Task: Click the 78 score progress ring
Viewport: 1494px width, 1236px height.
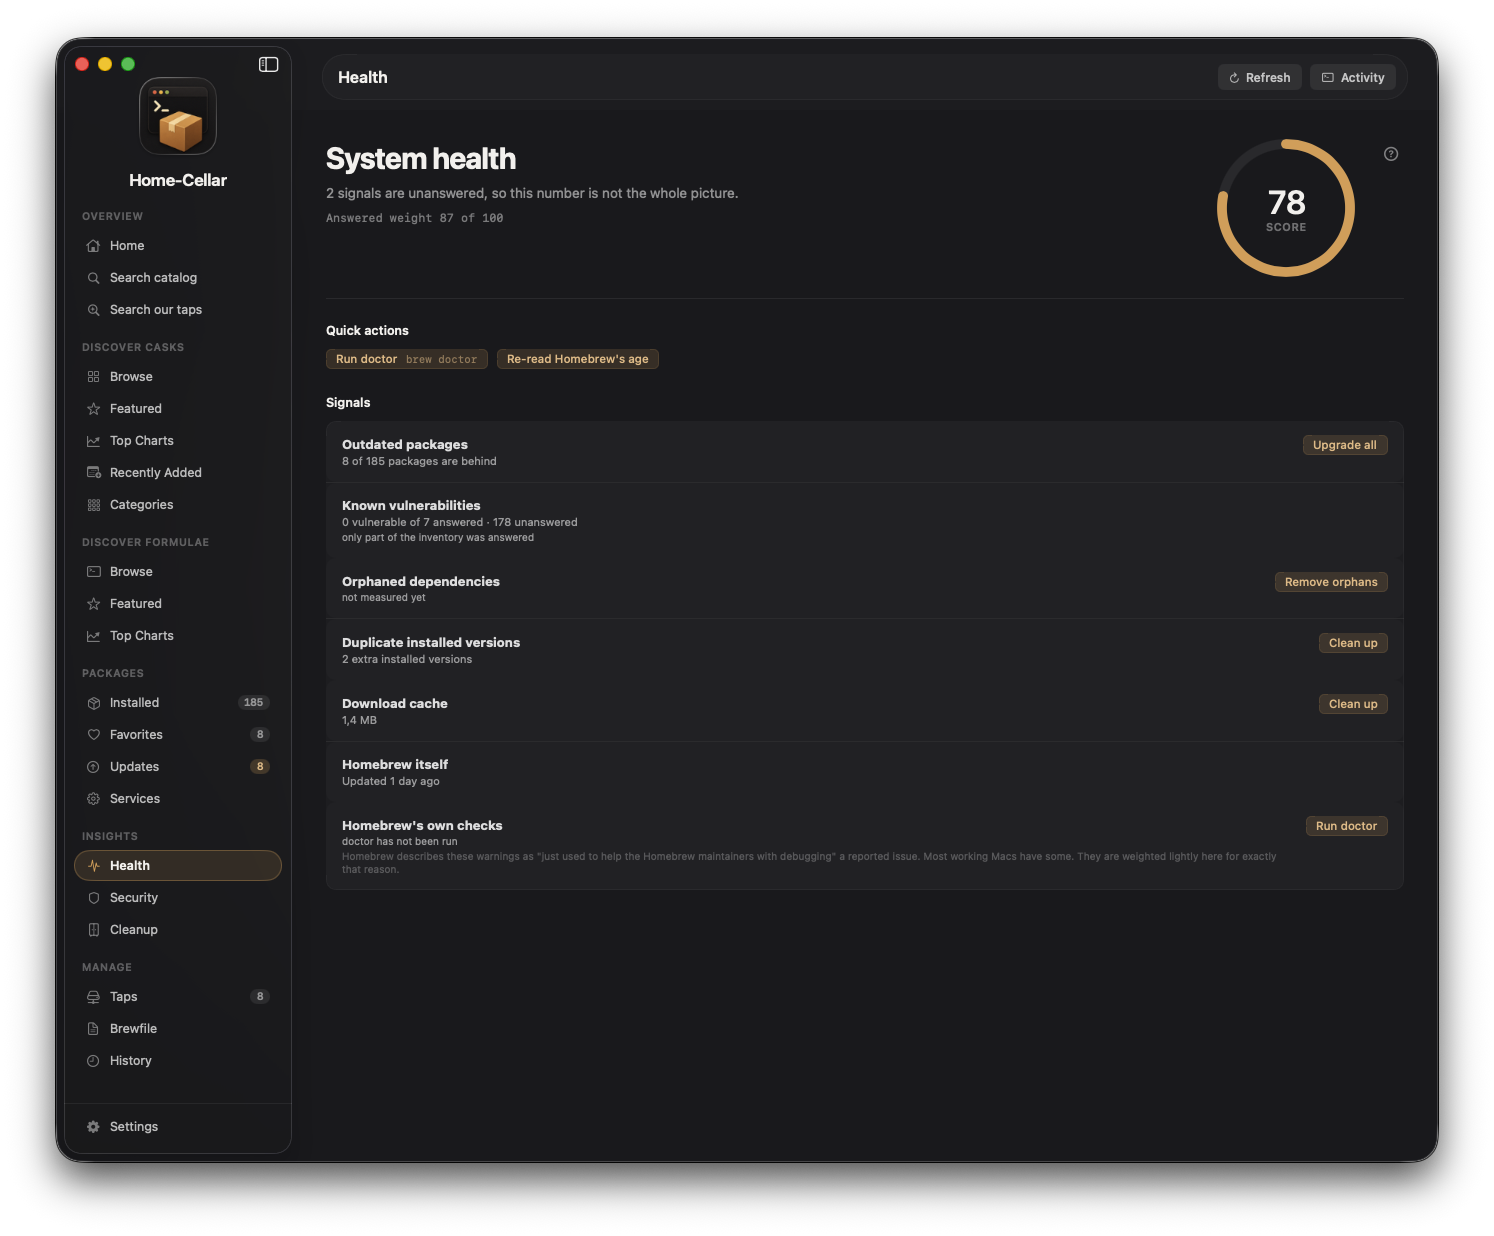Action: (x=1286, y=208)
